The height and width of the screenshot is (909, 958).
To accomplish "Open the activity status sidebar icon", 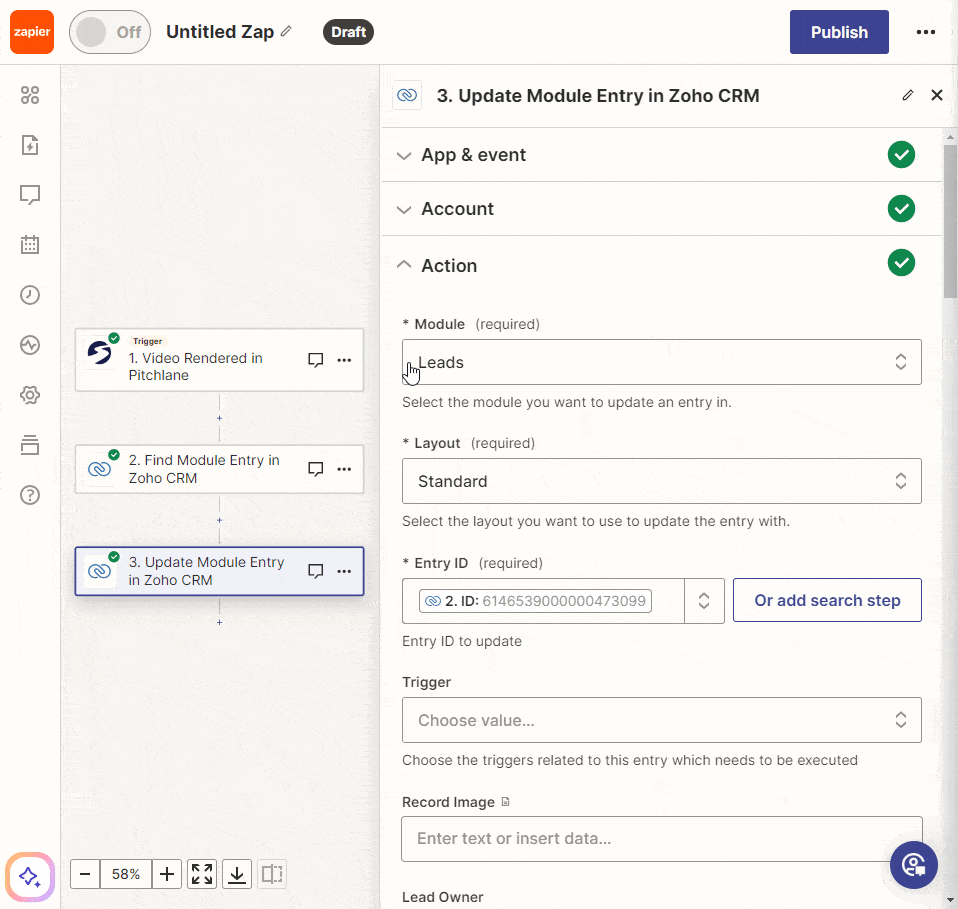I will 30,345.
